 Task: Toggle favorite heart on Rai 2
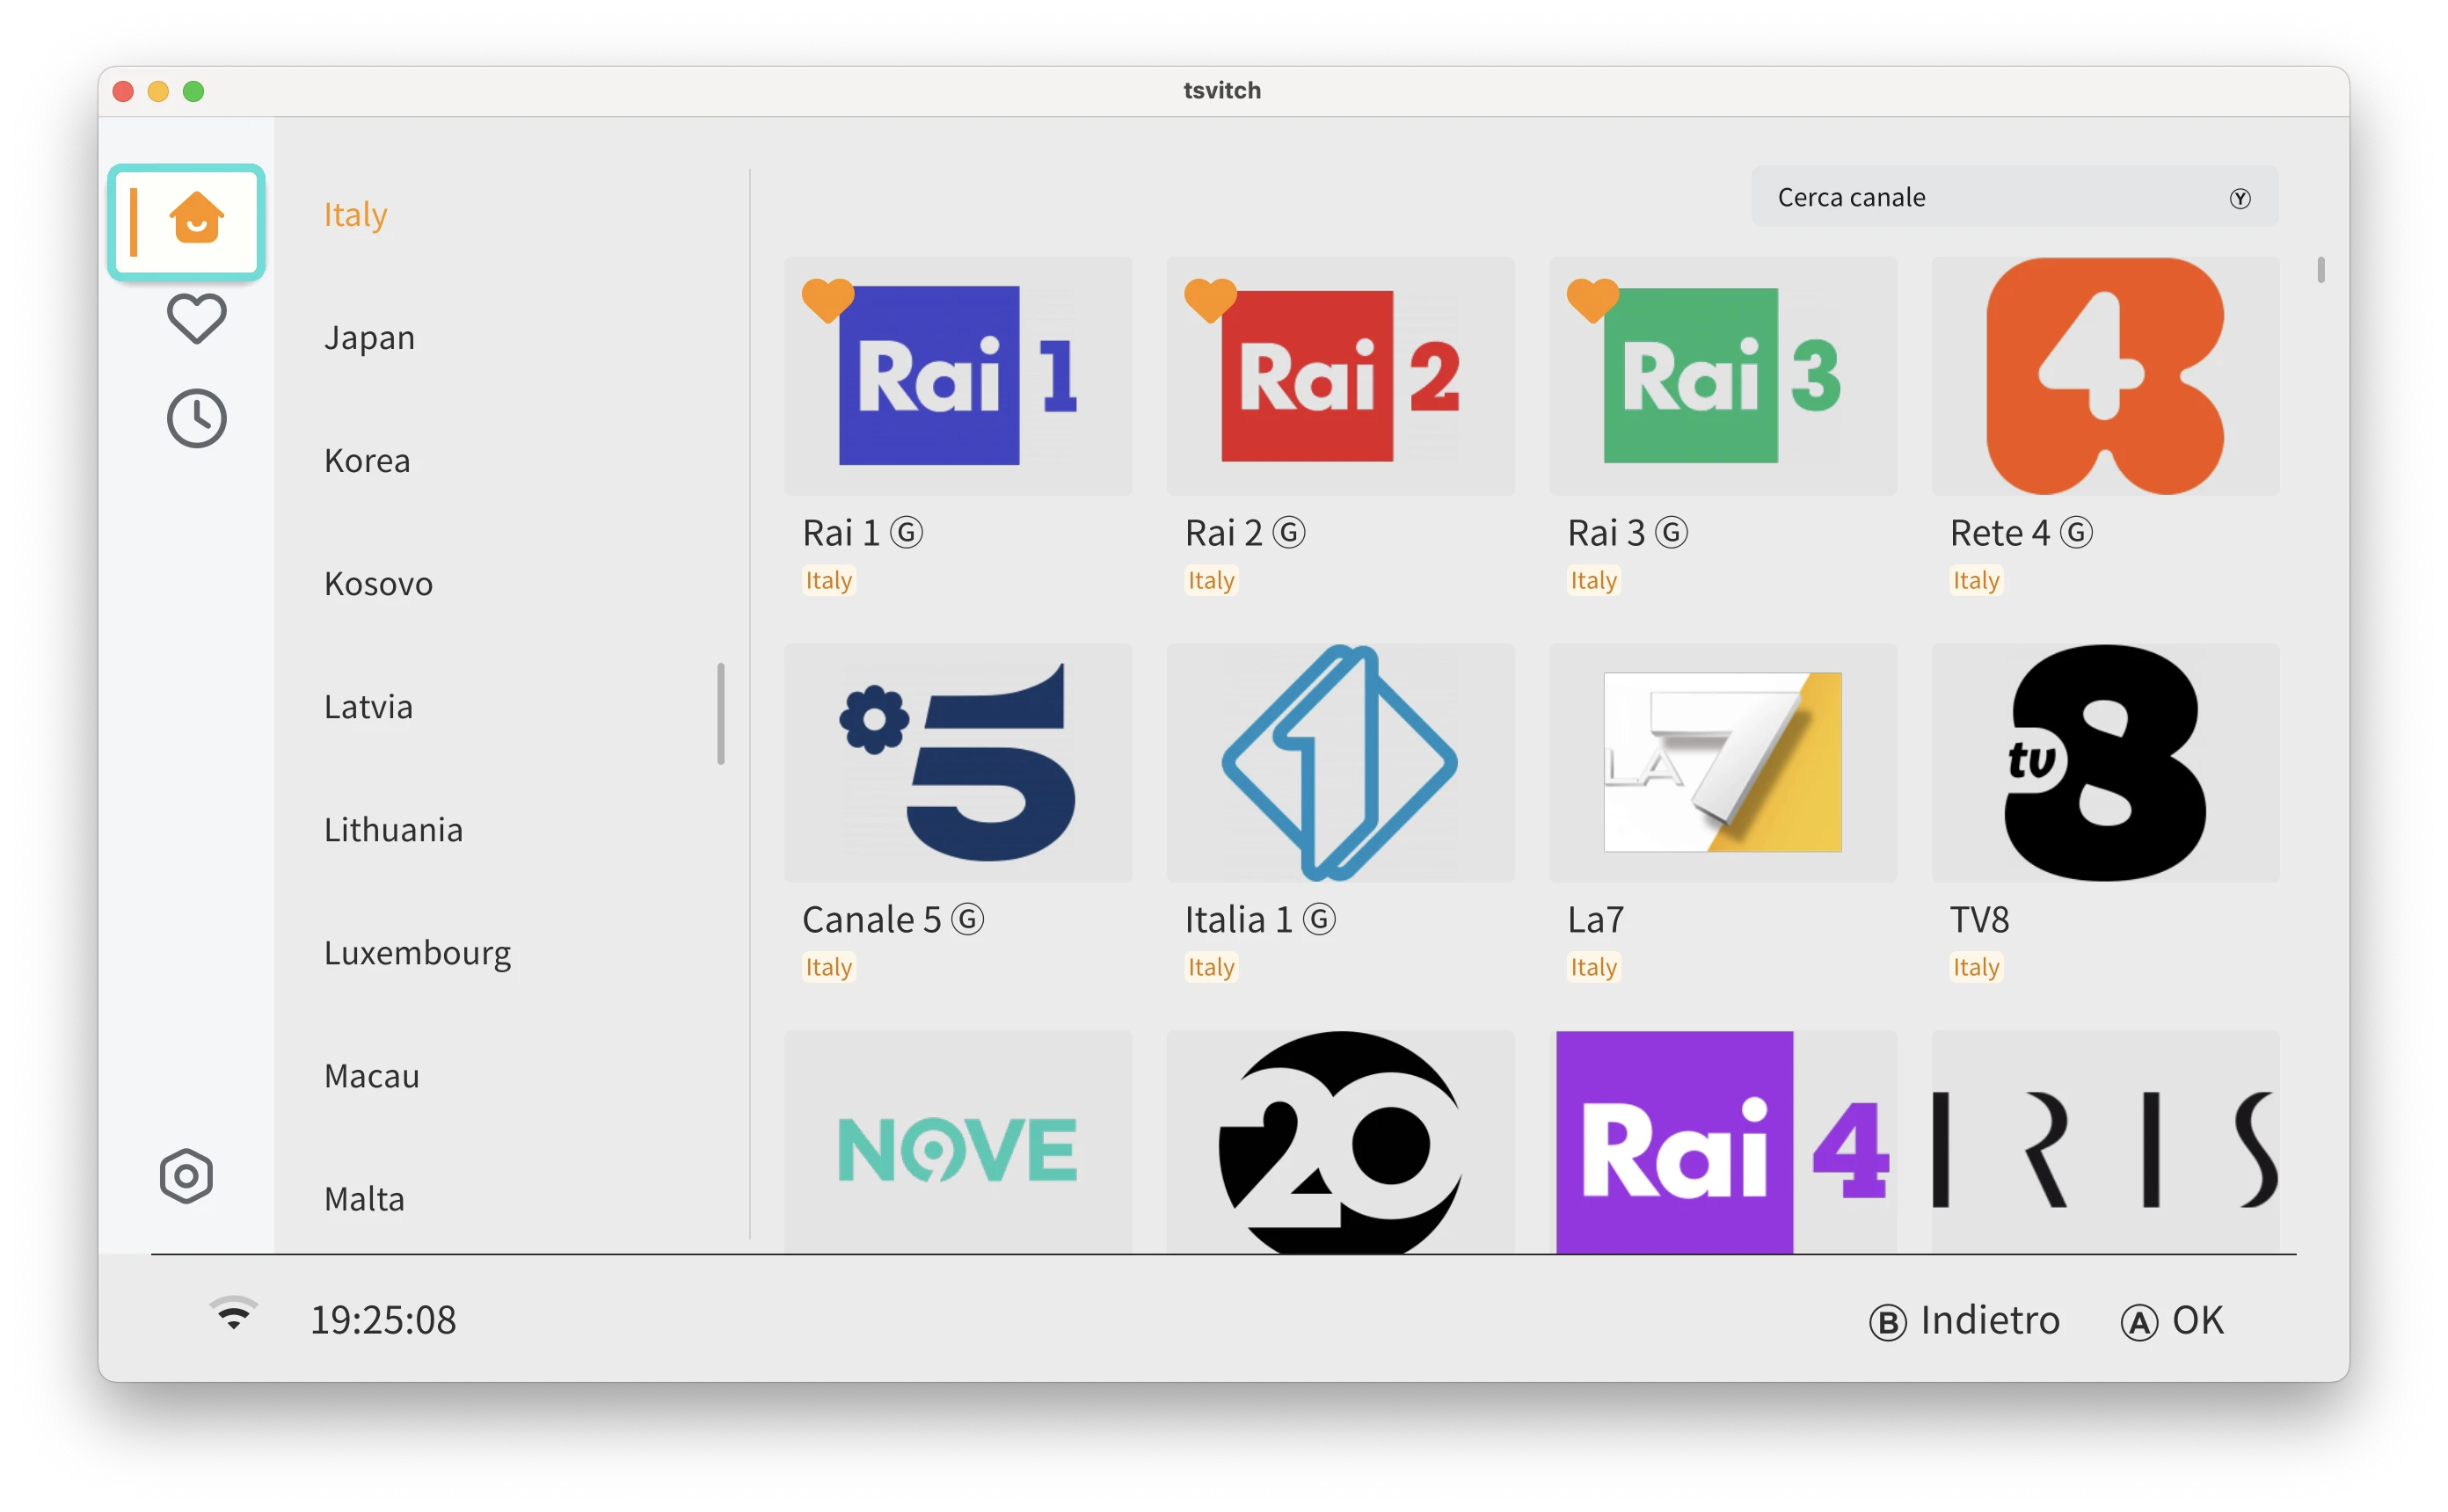pos(1210,300)
